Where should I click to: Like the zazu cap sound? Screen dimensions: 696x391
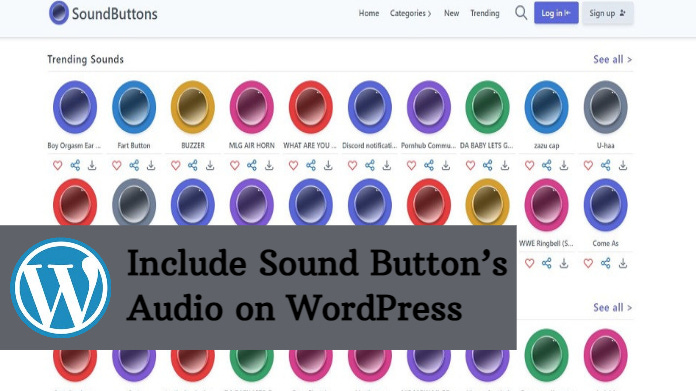click(x=530, y=166)
